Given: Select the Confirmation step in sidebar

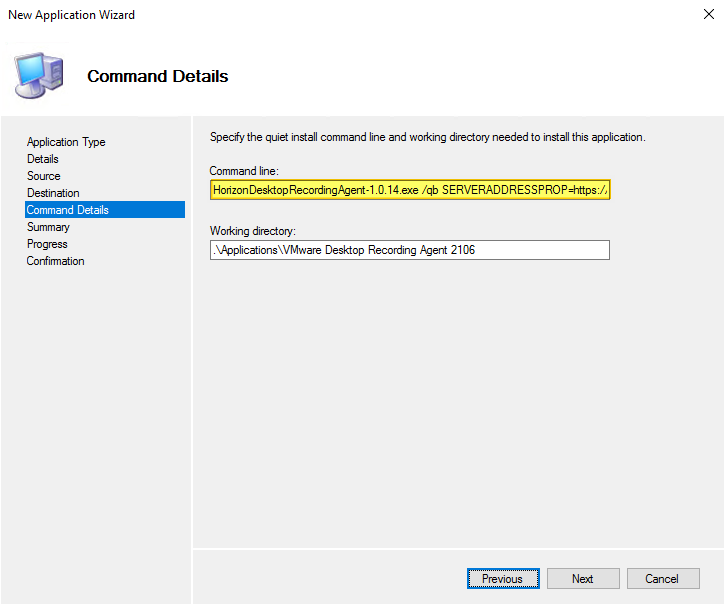Looking at the screenshot, I should 56,261.
